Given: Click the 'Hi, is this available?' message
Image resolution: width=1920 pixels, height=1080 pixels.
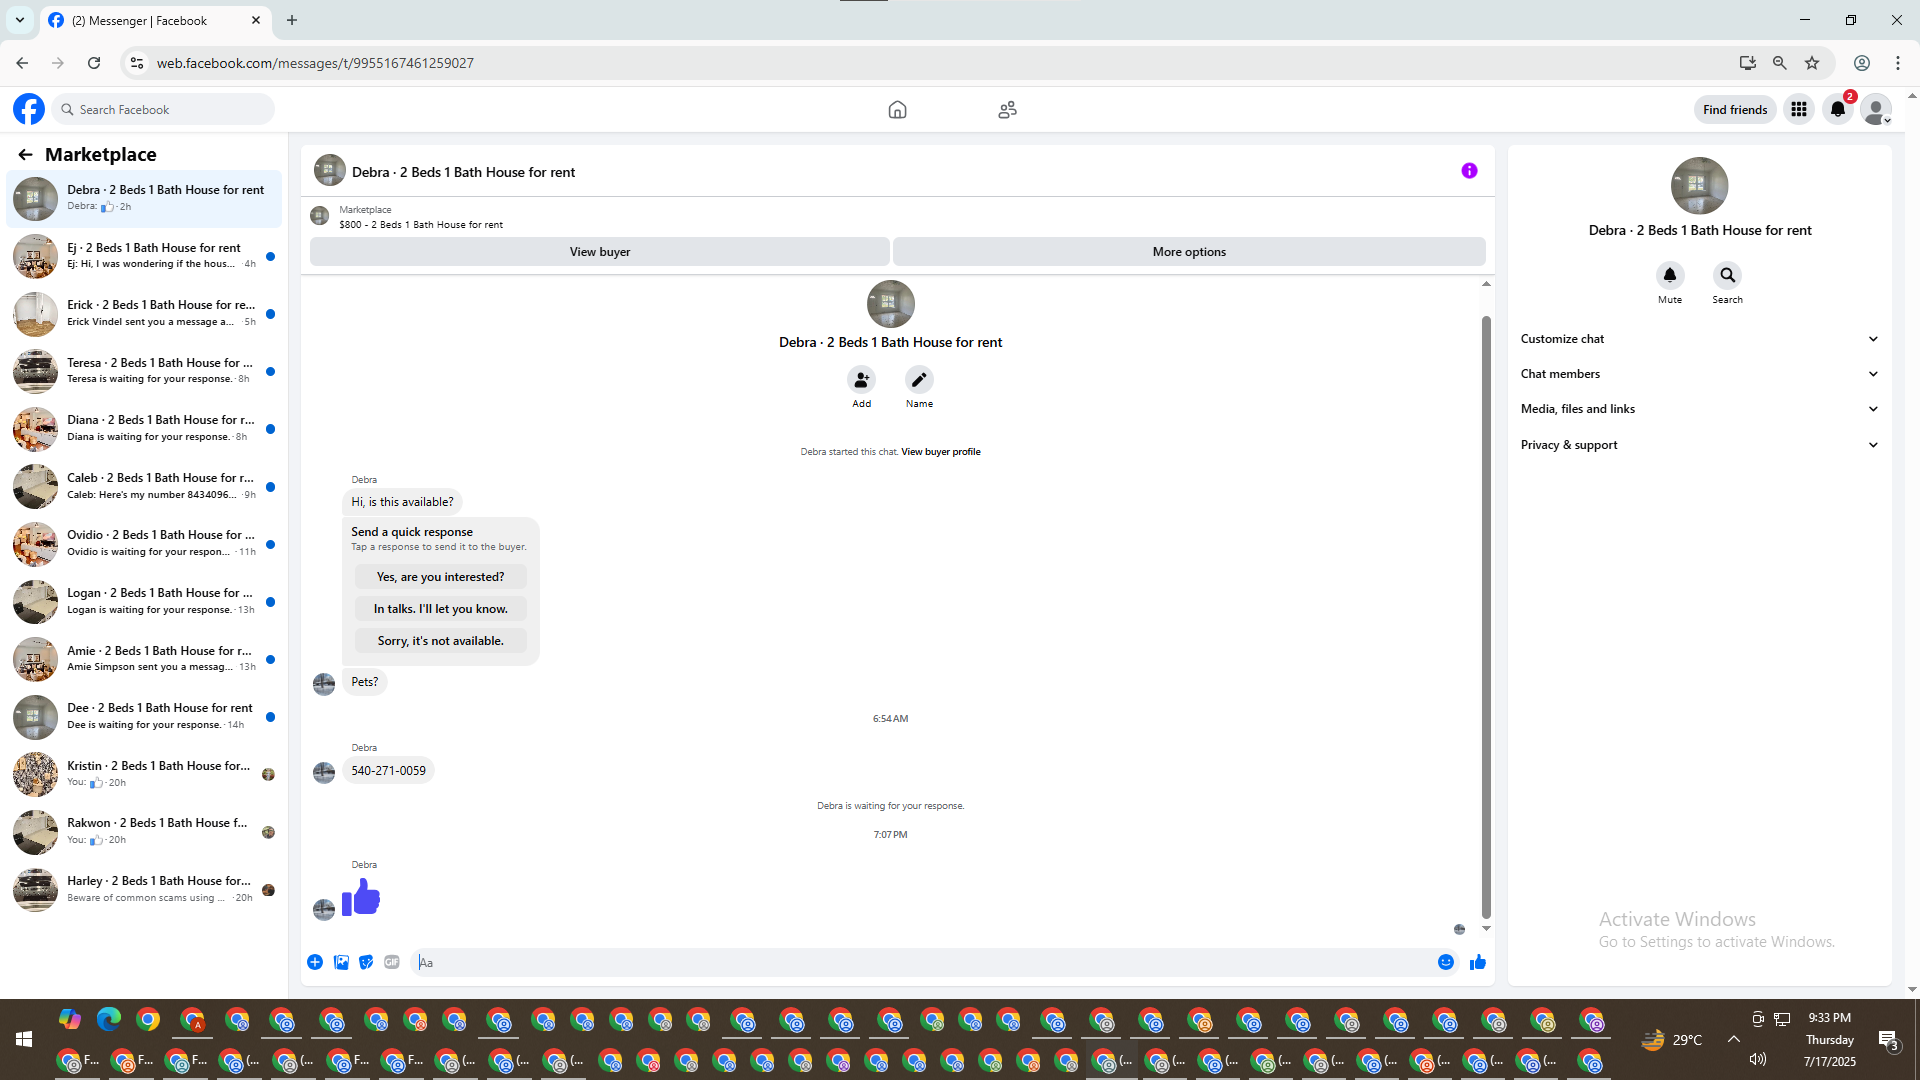Looking at the screenshot, I should pos(402,502).
